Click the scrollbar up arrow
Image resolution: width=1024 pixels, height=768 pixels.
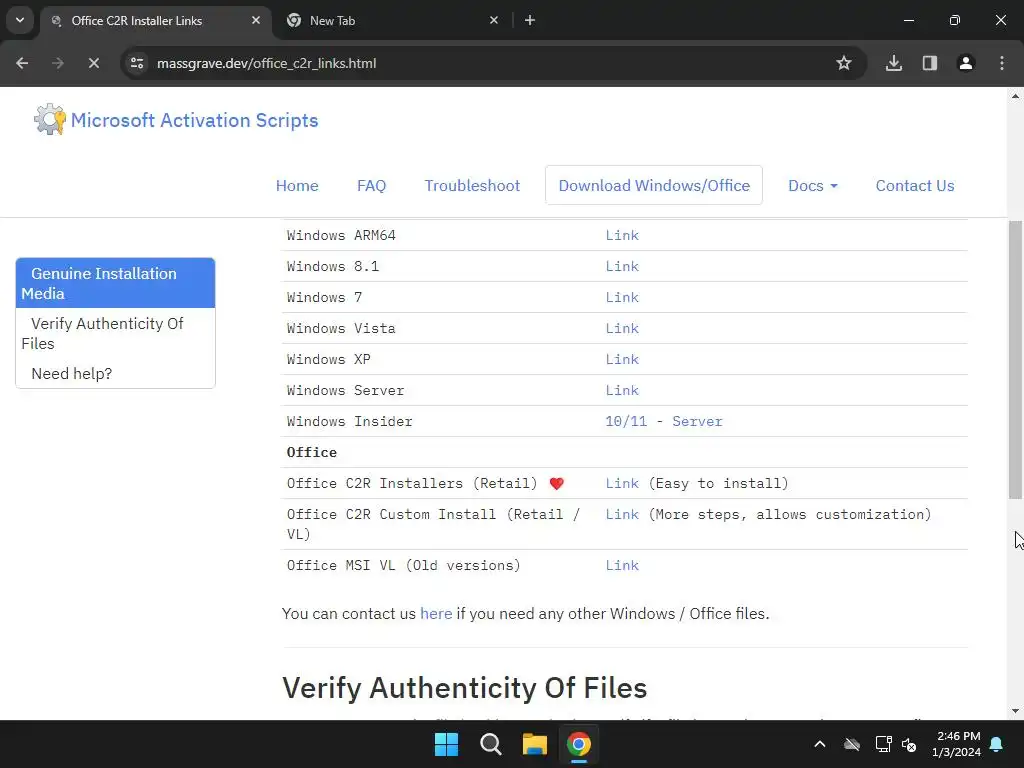(1015, 96)
